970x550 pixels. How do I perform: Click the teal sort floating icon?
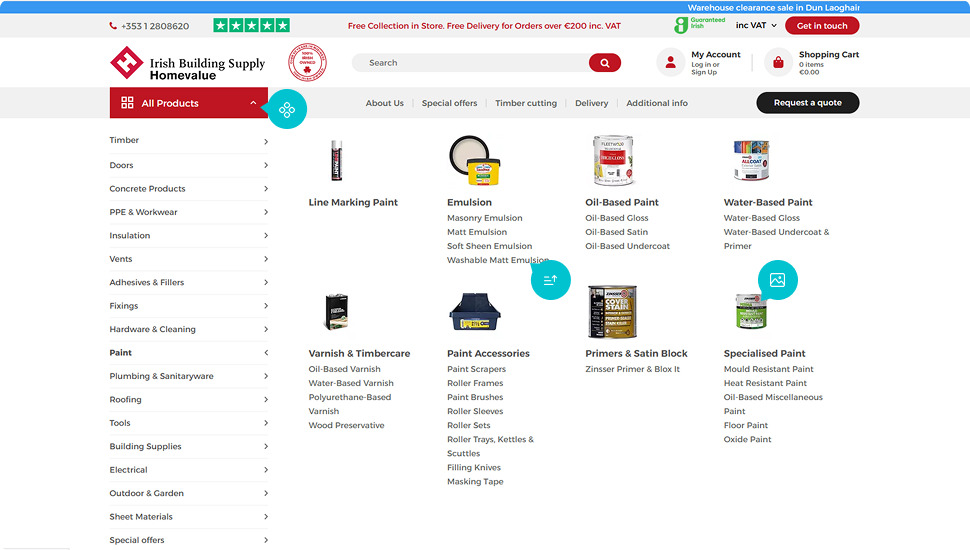pyautogui.click(x=550, y=280)
